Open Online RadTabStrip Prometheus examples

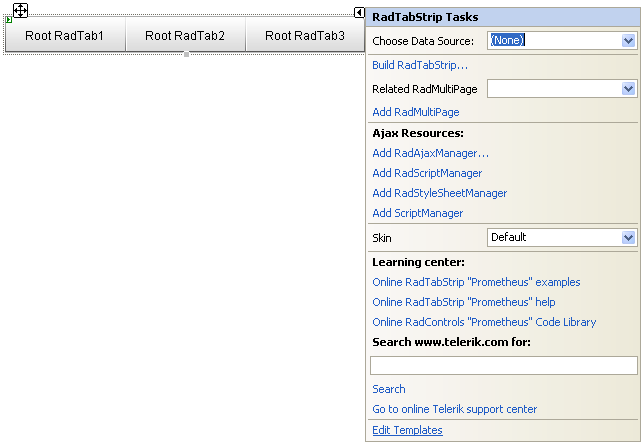coord(476,282)
